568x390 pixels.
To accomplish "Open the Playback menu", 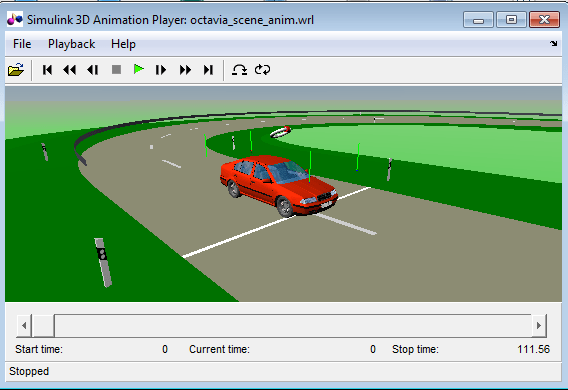I will click(x=71, y=44).
